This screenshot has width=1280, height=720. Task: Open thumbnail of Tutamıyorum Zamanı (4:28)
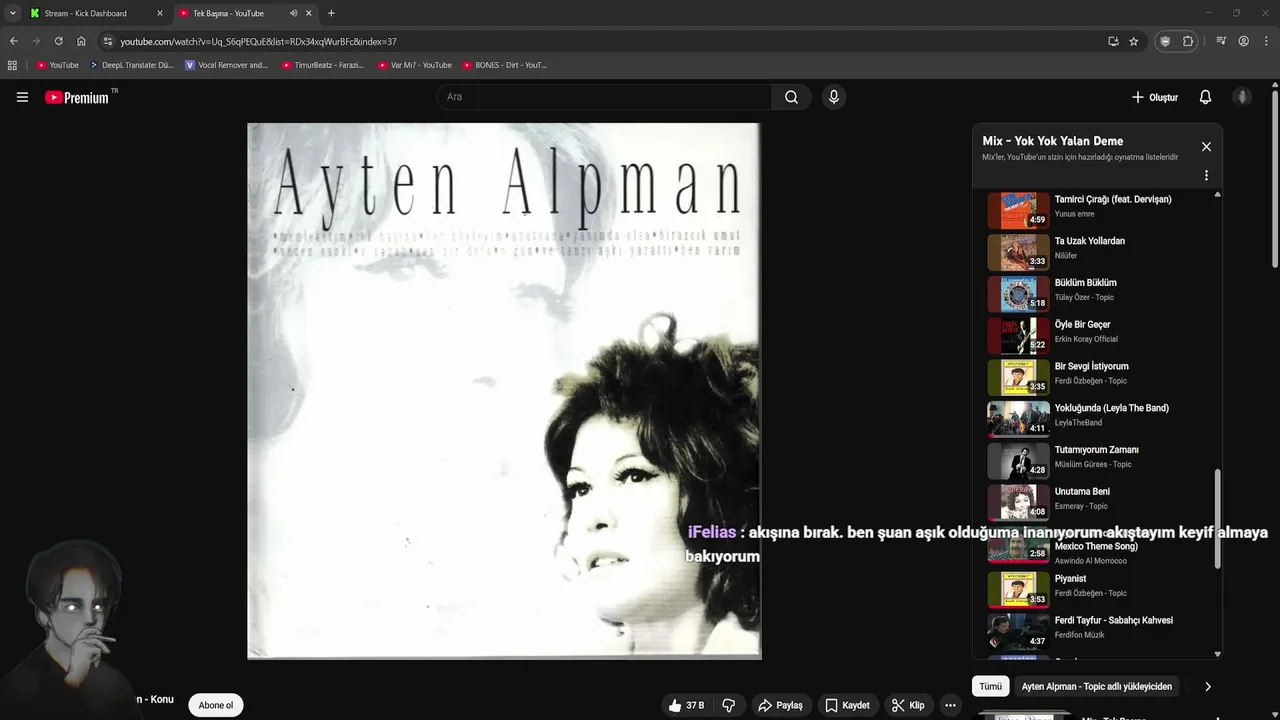pyautogui.click(x=1018, y=461)
